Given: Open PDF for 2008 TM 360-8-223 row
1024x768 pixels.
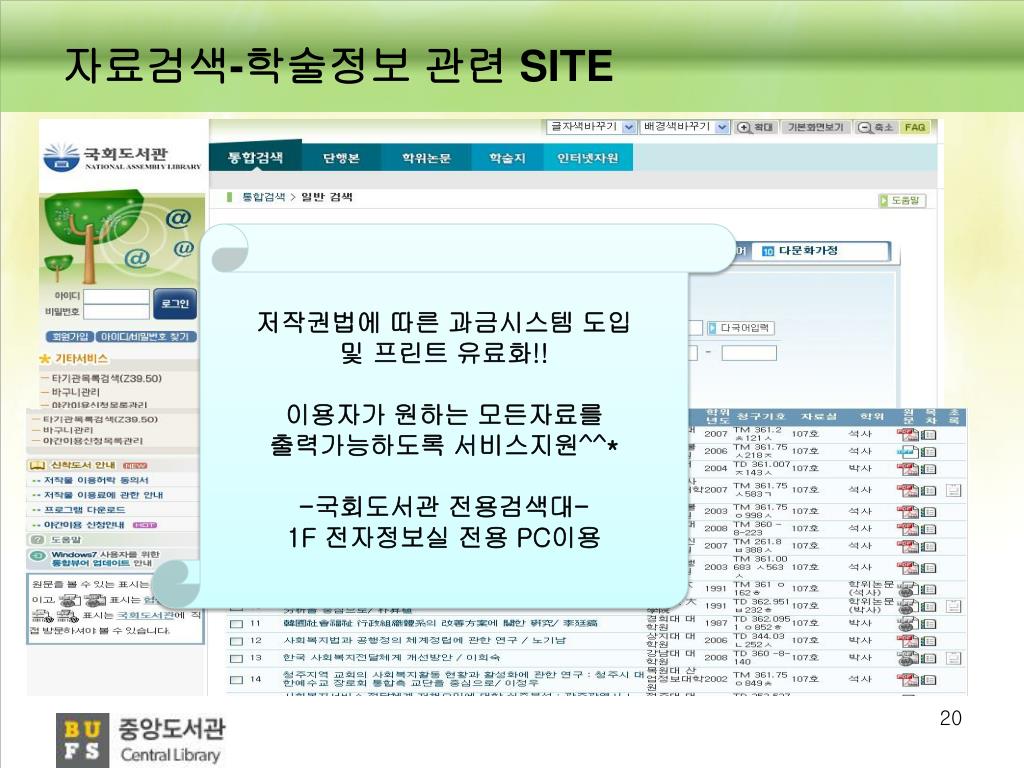Looking at the screenshot, I should click(907, 528).
